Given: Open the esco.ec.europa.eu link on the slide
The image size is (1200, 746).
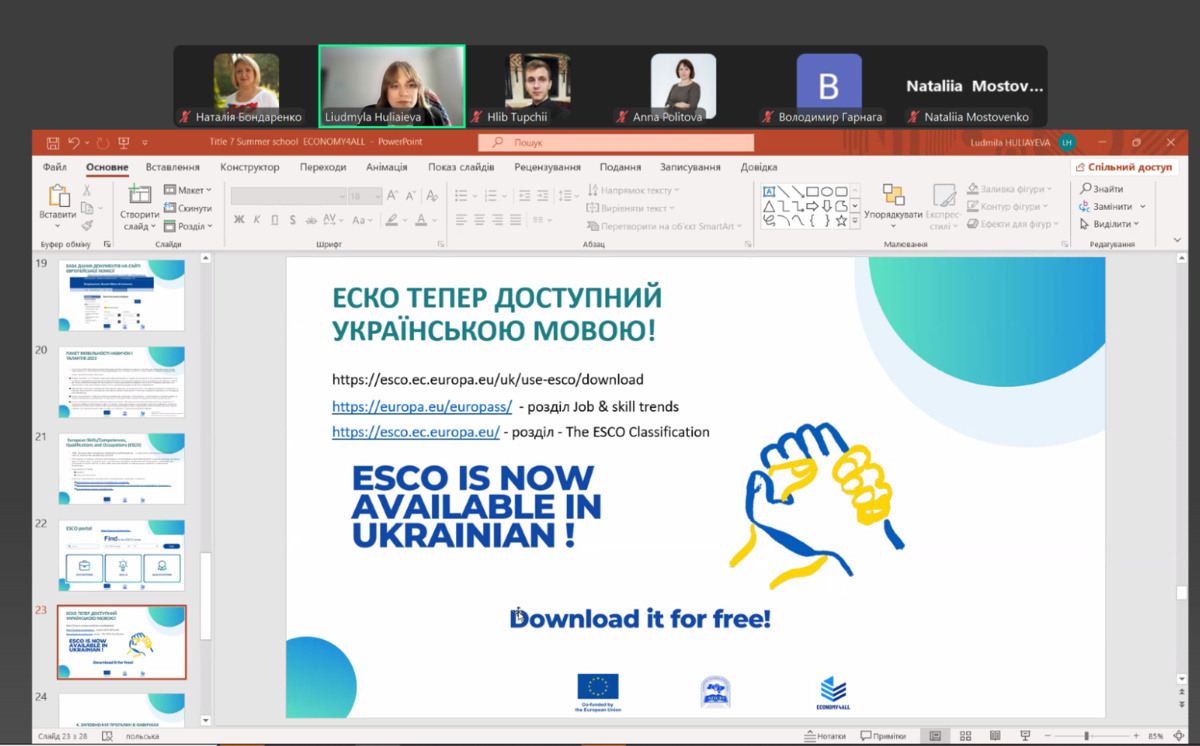Looking at the screenshot, I should (416, 432).
